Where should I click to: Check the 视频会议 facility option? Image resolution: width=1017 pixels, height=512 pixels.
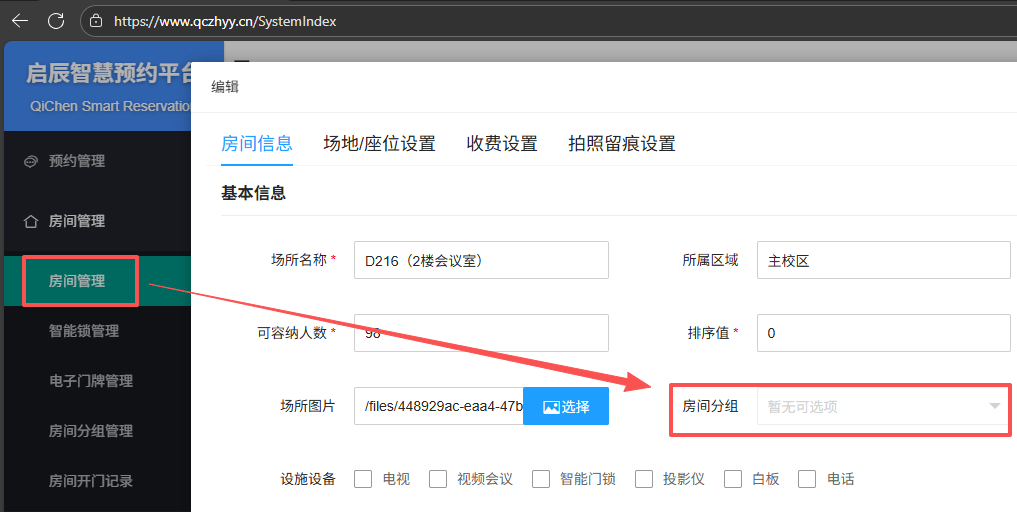pyautogui.click(x=438, y=479)
